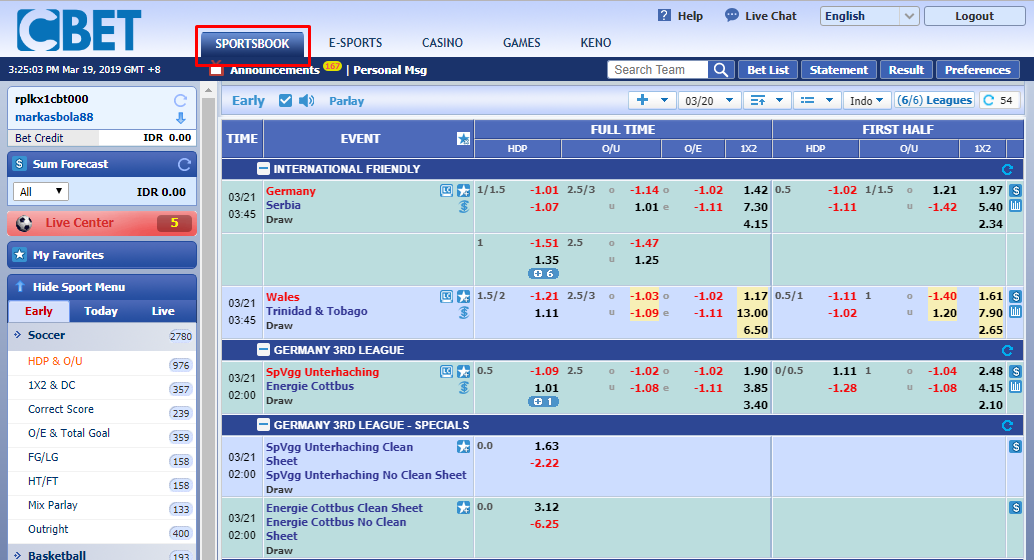Refresh the rplkx1cbt000 account balance
Viewport: 1034px width, 560px height.
[x=180, y=100]
